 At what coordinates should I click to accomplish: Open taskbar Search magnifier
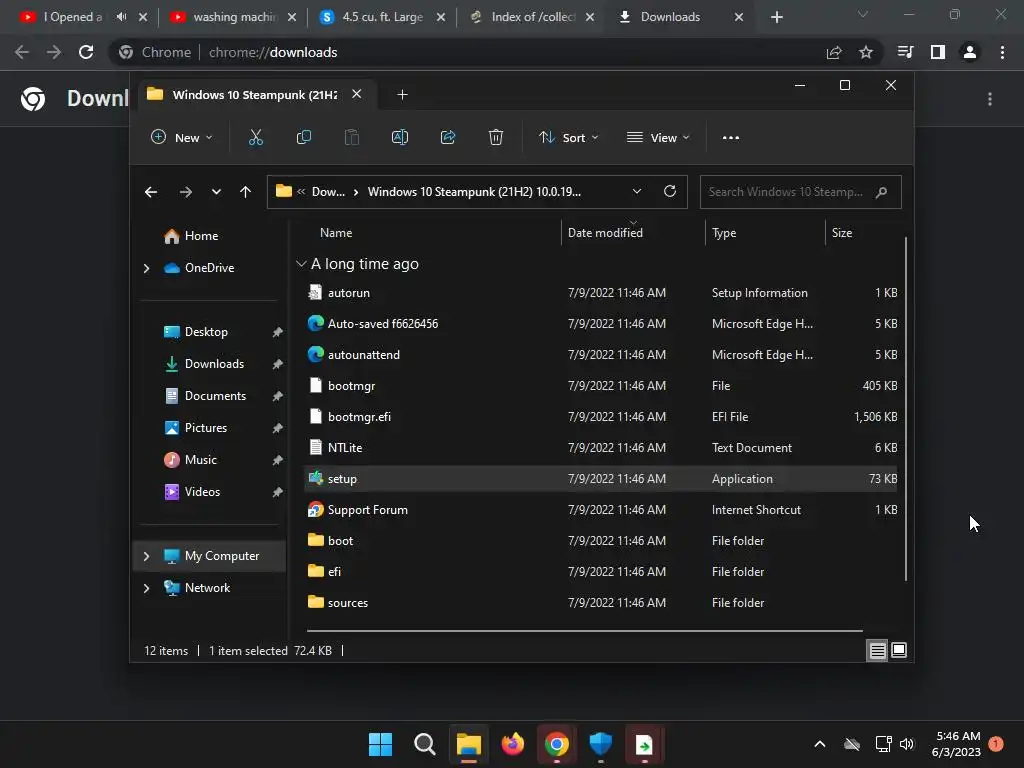click(x=424, y=744)
